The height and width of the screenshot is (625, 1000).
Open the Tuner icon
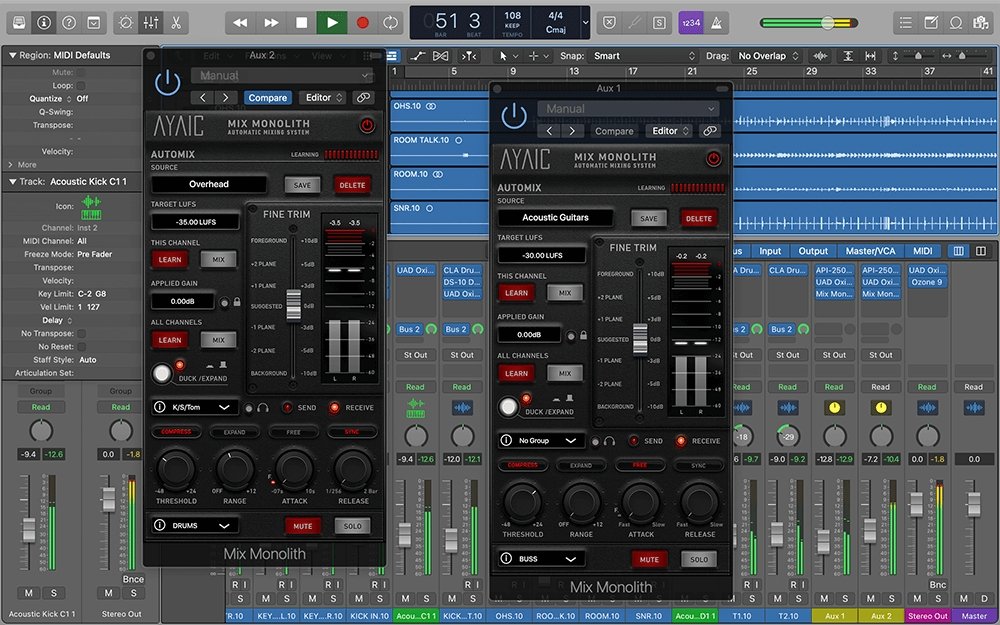coord(635,23)
